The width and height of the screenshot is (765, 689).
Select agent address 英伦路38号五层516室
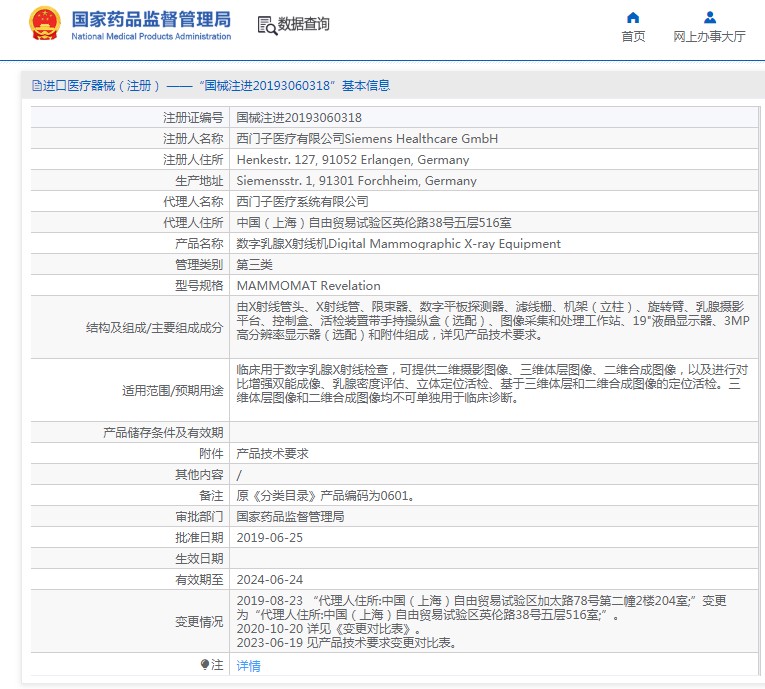click(x=374, y=223)
